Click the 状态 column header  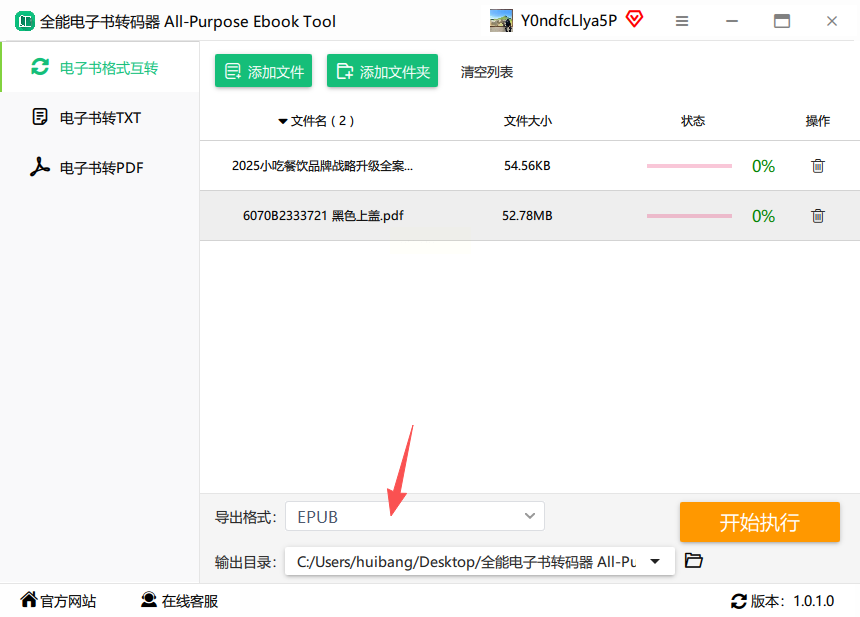(693, 121)
